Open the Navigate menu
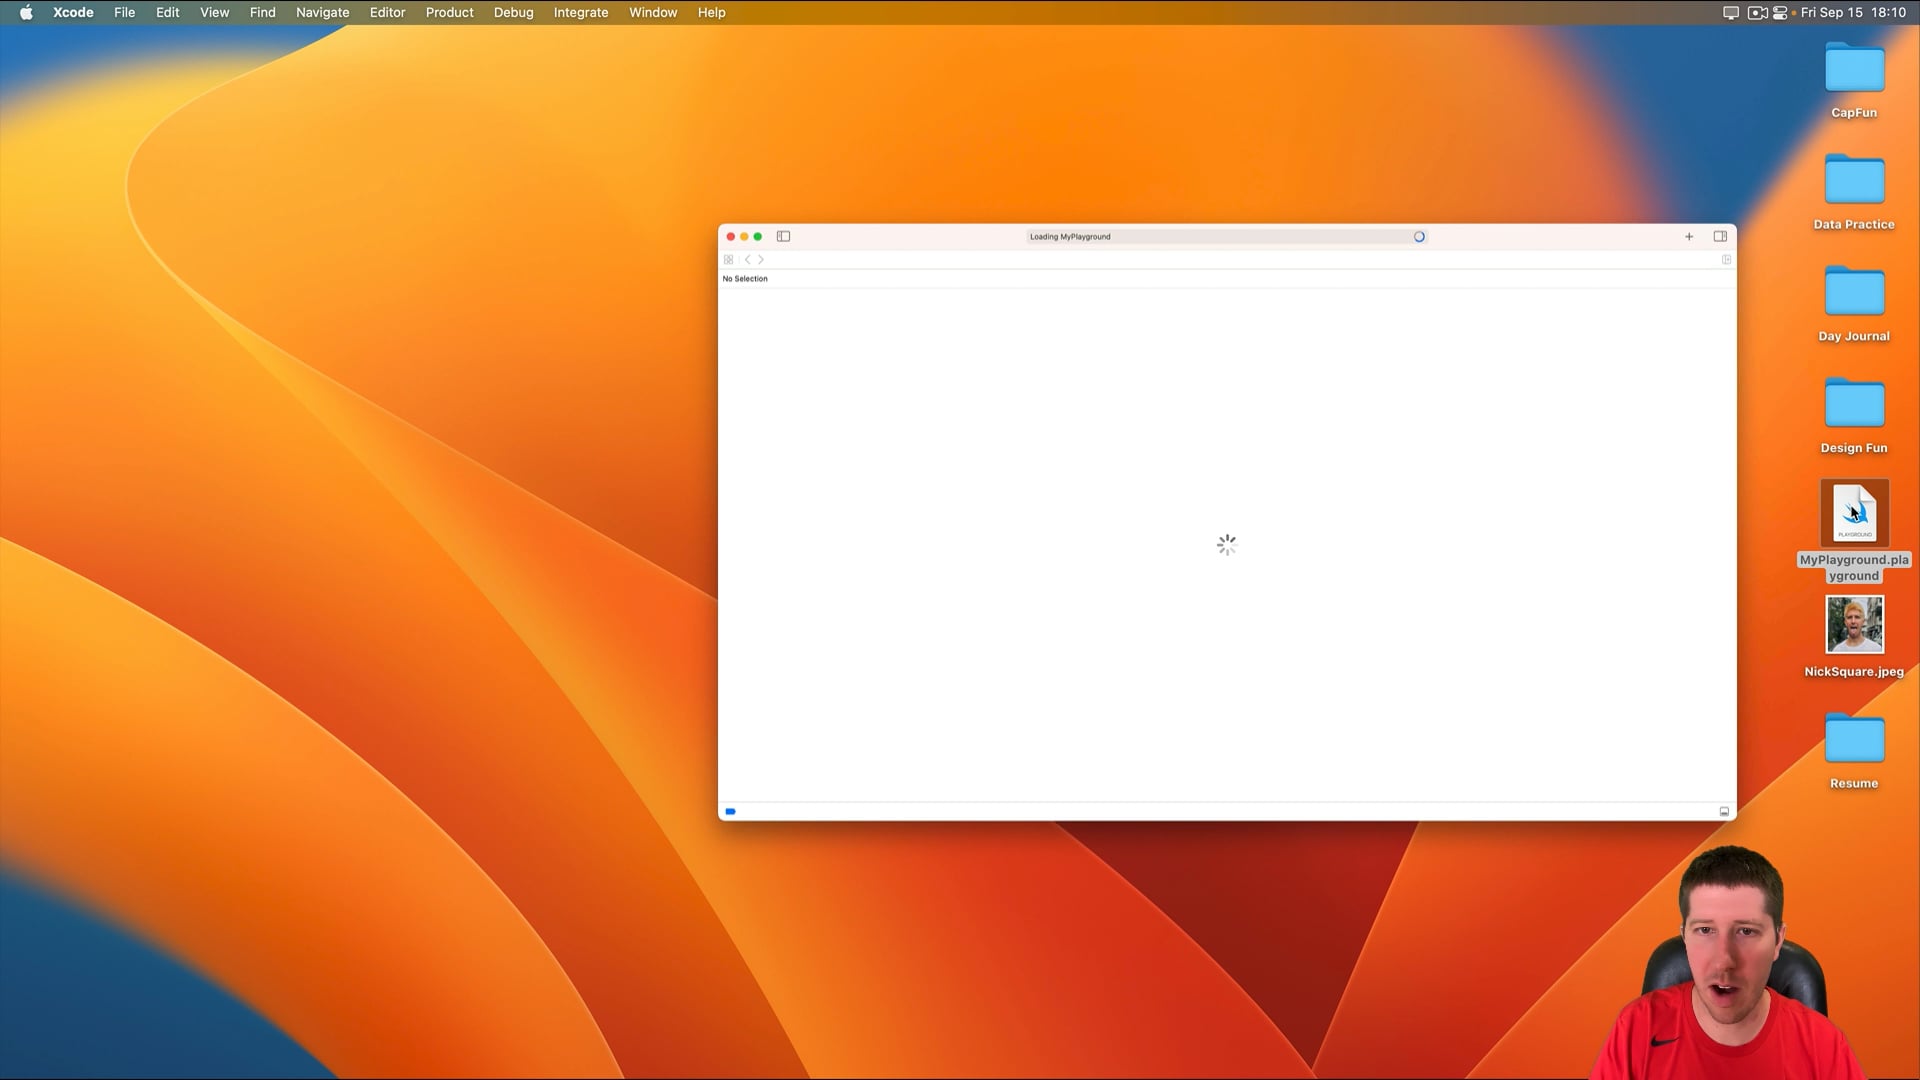This screenshot has width=1920, height=1080. click(x=322, y=13)
